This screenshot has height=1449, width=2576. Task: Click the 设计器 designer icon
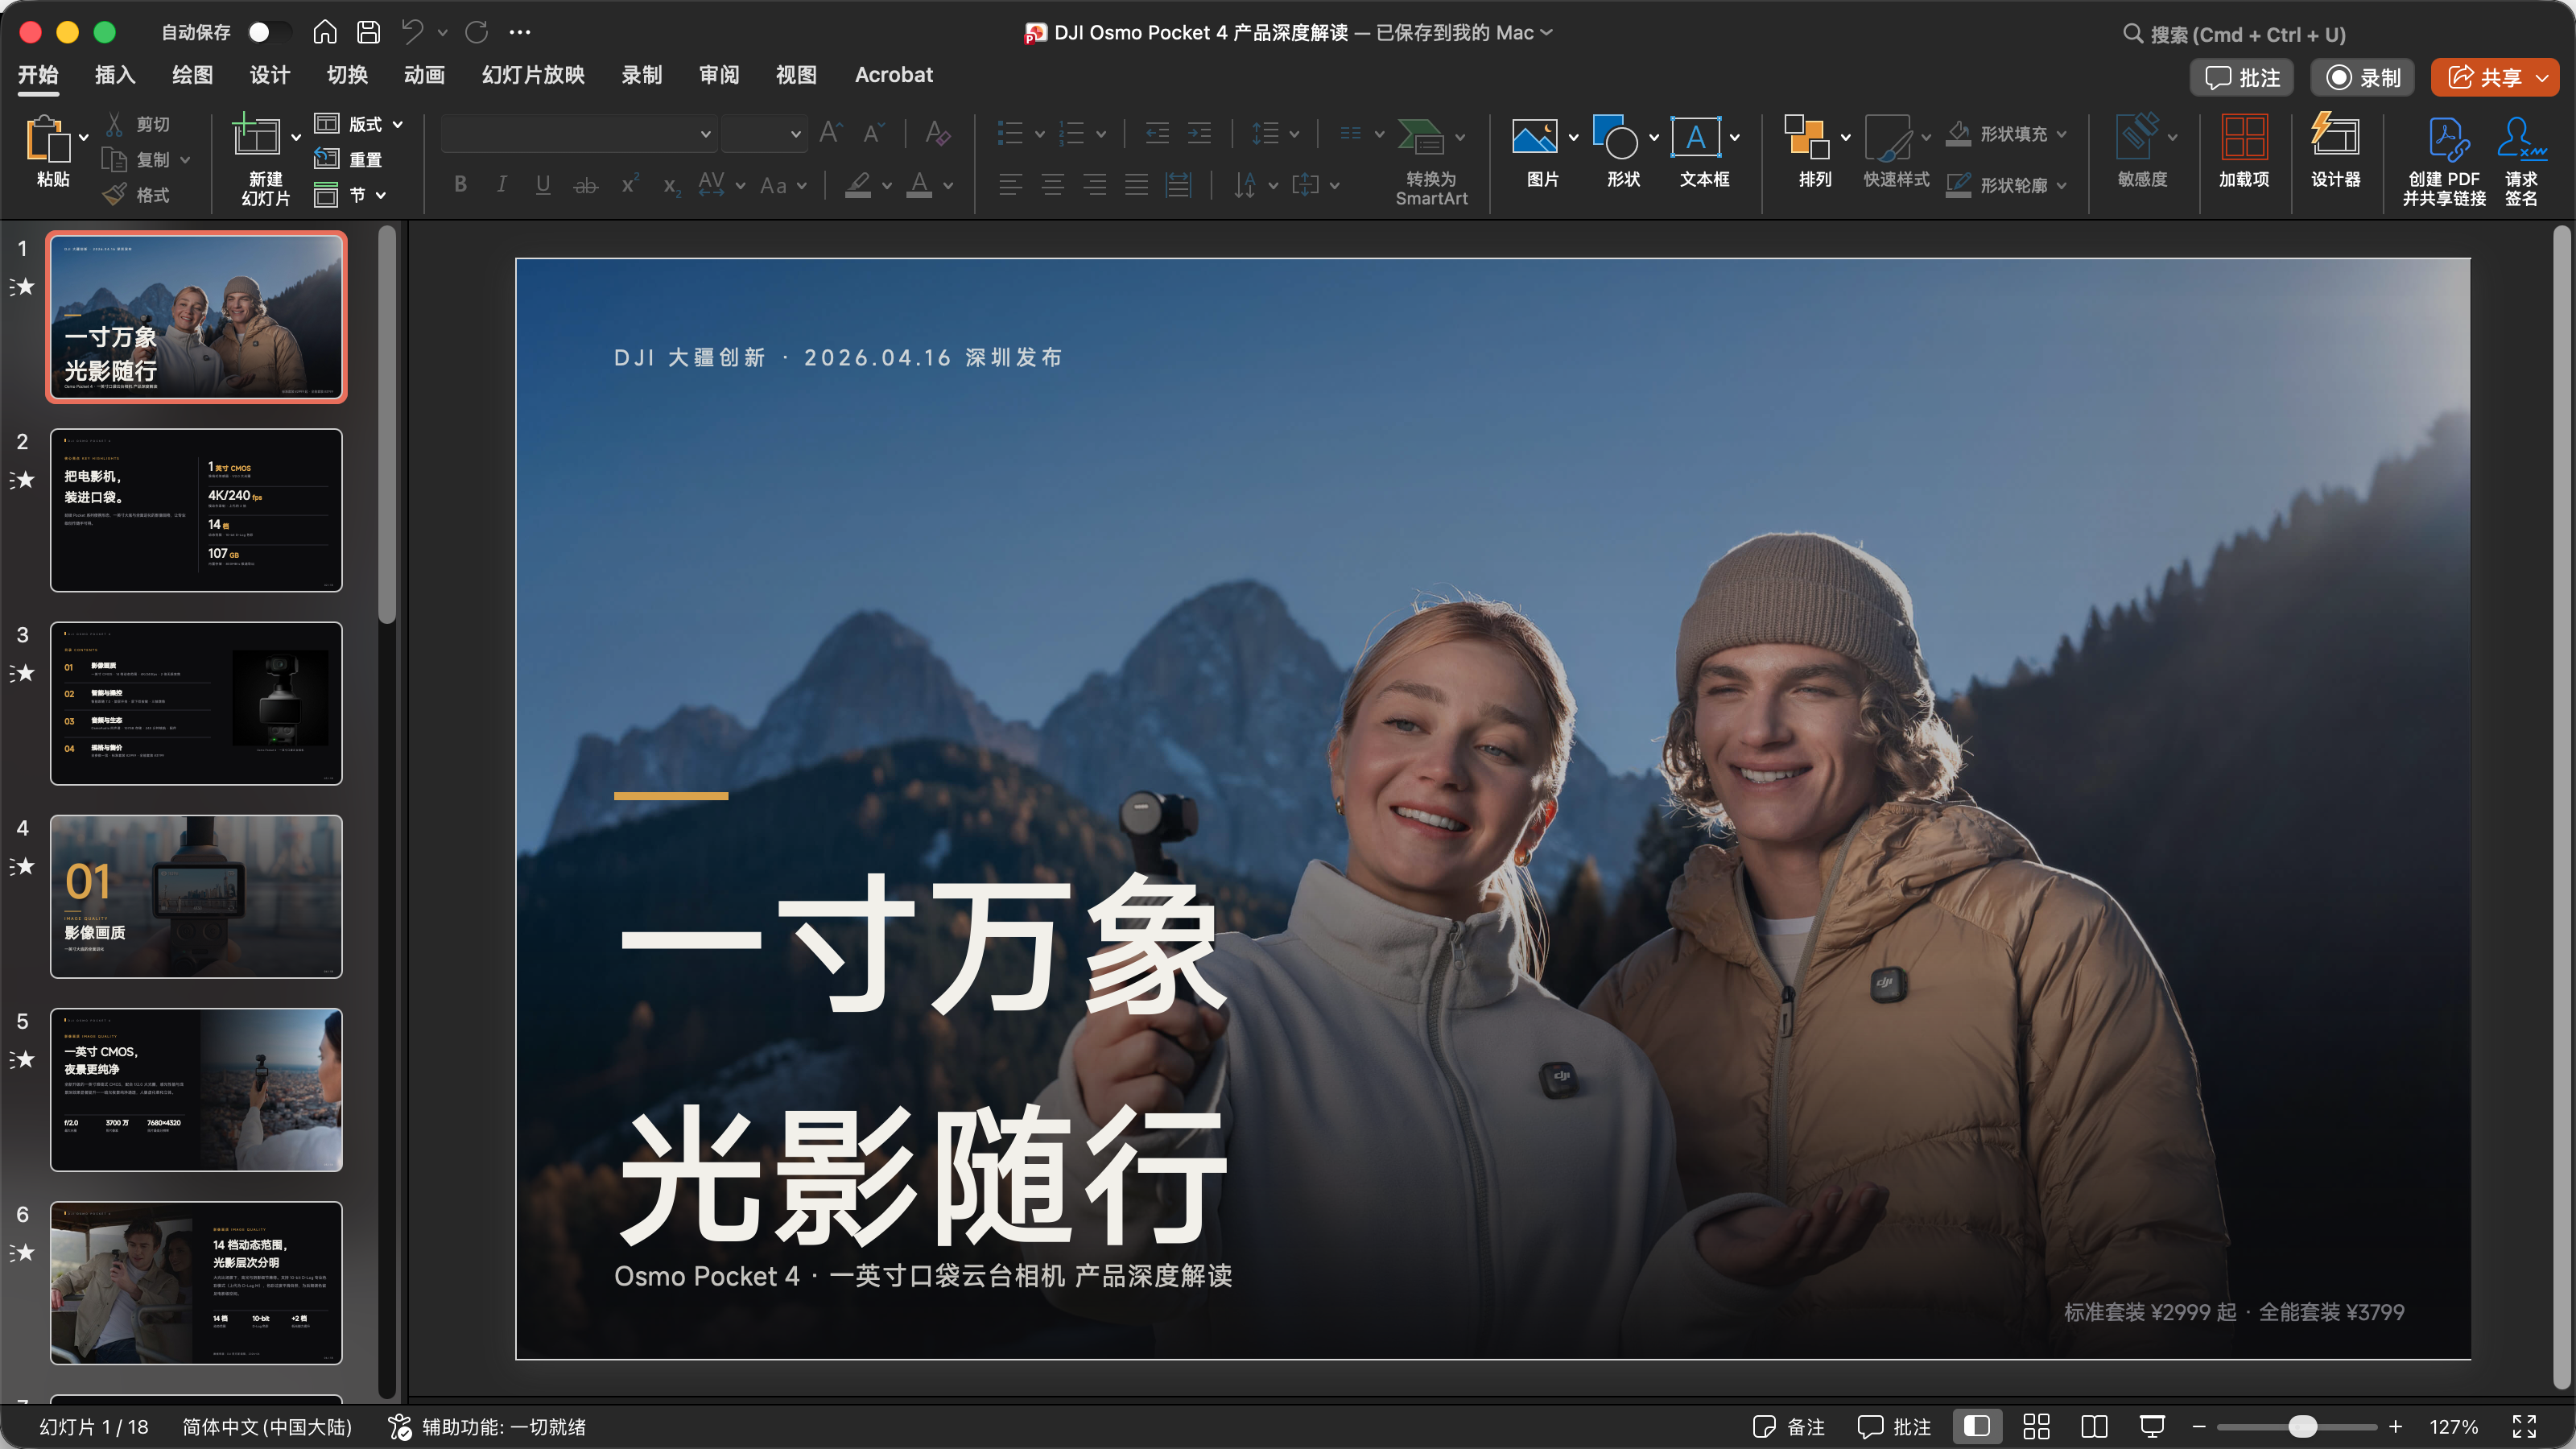[2335, 136]
